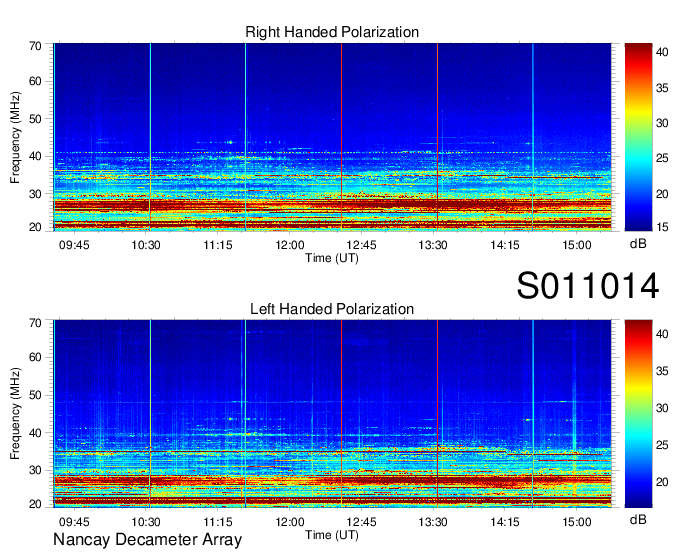
Task: Click the 'dB' unit label of Left Handed colorbar
Action: click(x=638, y=519)
